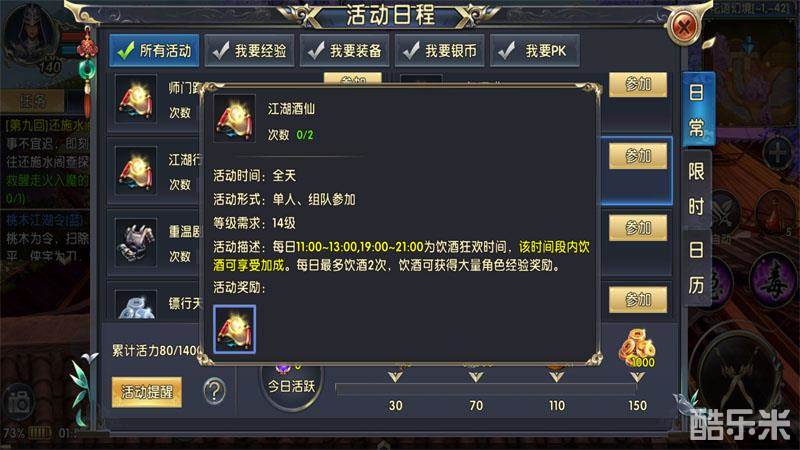Click the question mark help icon
Viewport: 800px width, 450px height.
(214, 391)
